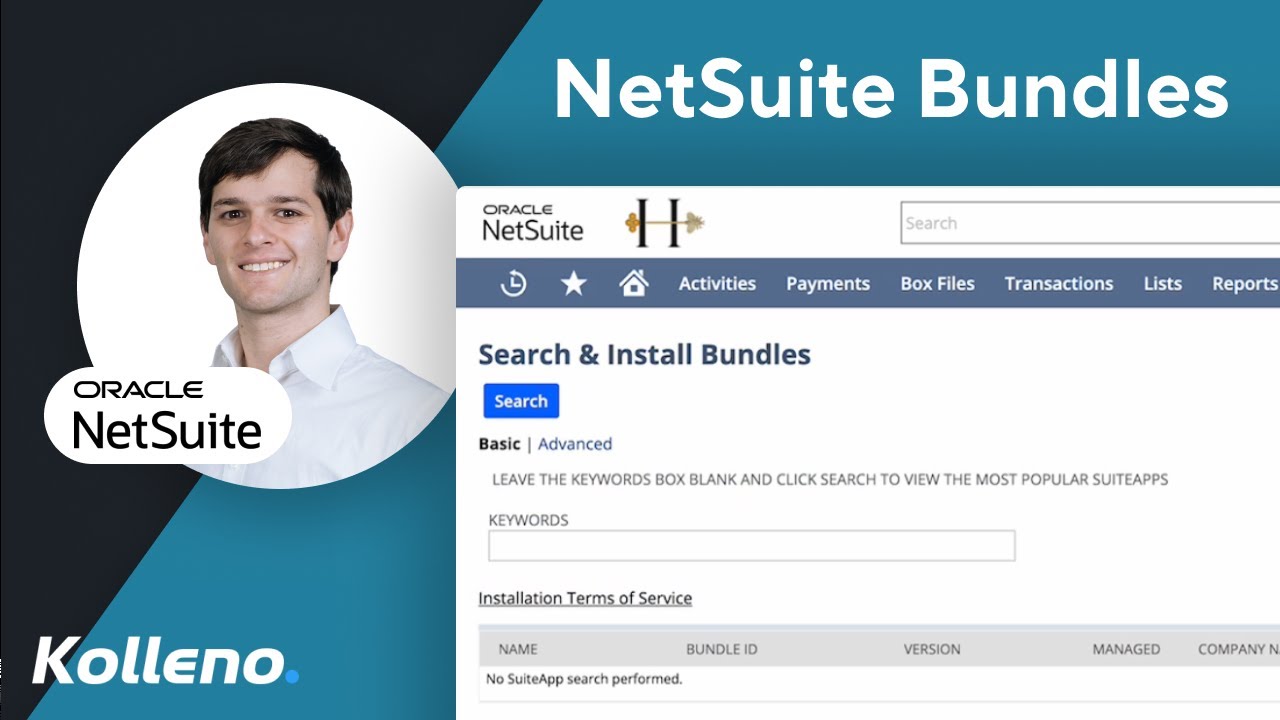Open the Payments menu
Screen dimensions: 1280x720
click(x=828, y=283)
